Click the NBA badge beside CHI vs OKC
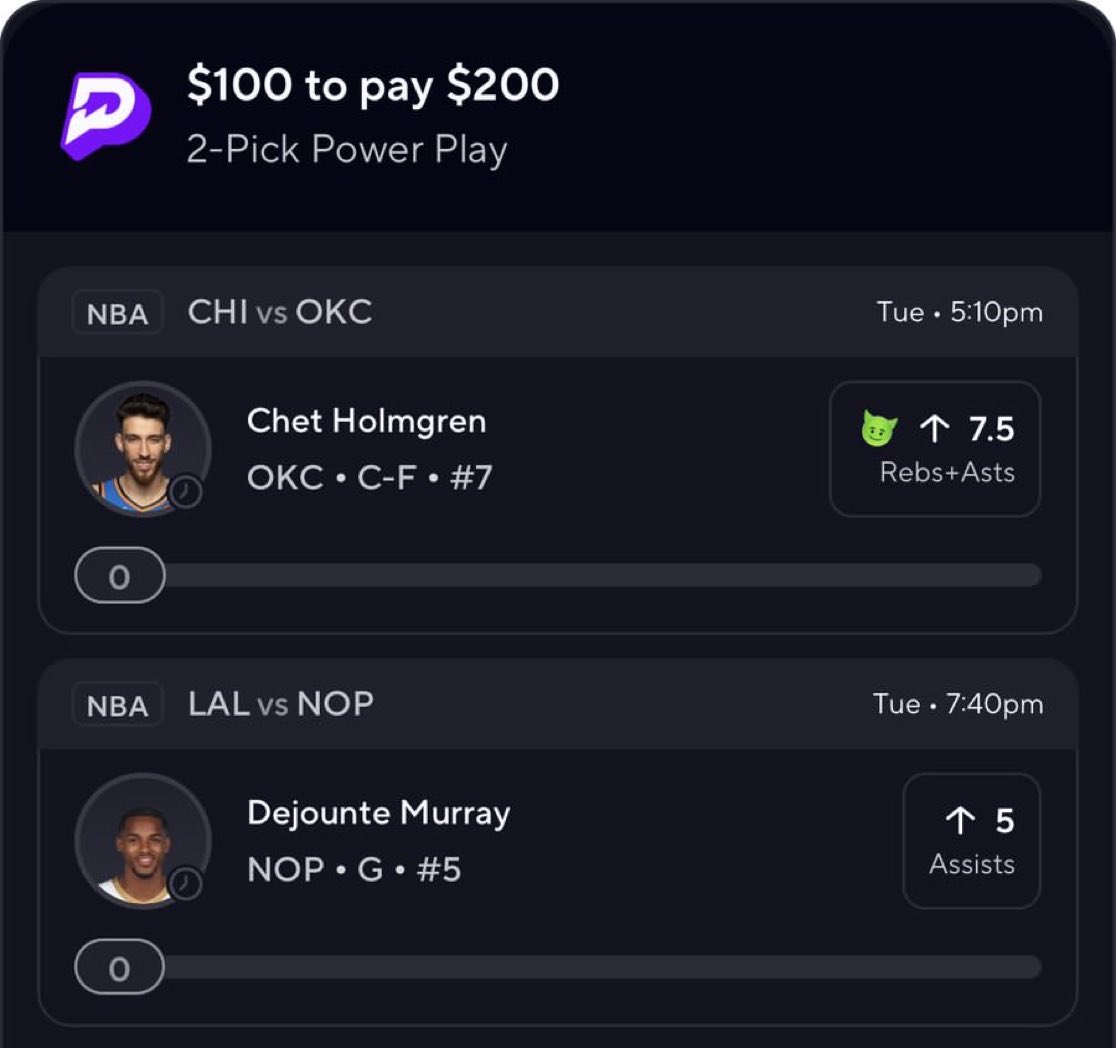1116x1048 pixels. pos(117,314)
